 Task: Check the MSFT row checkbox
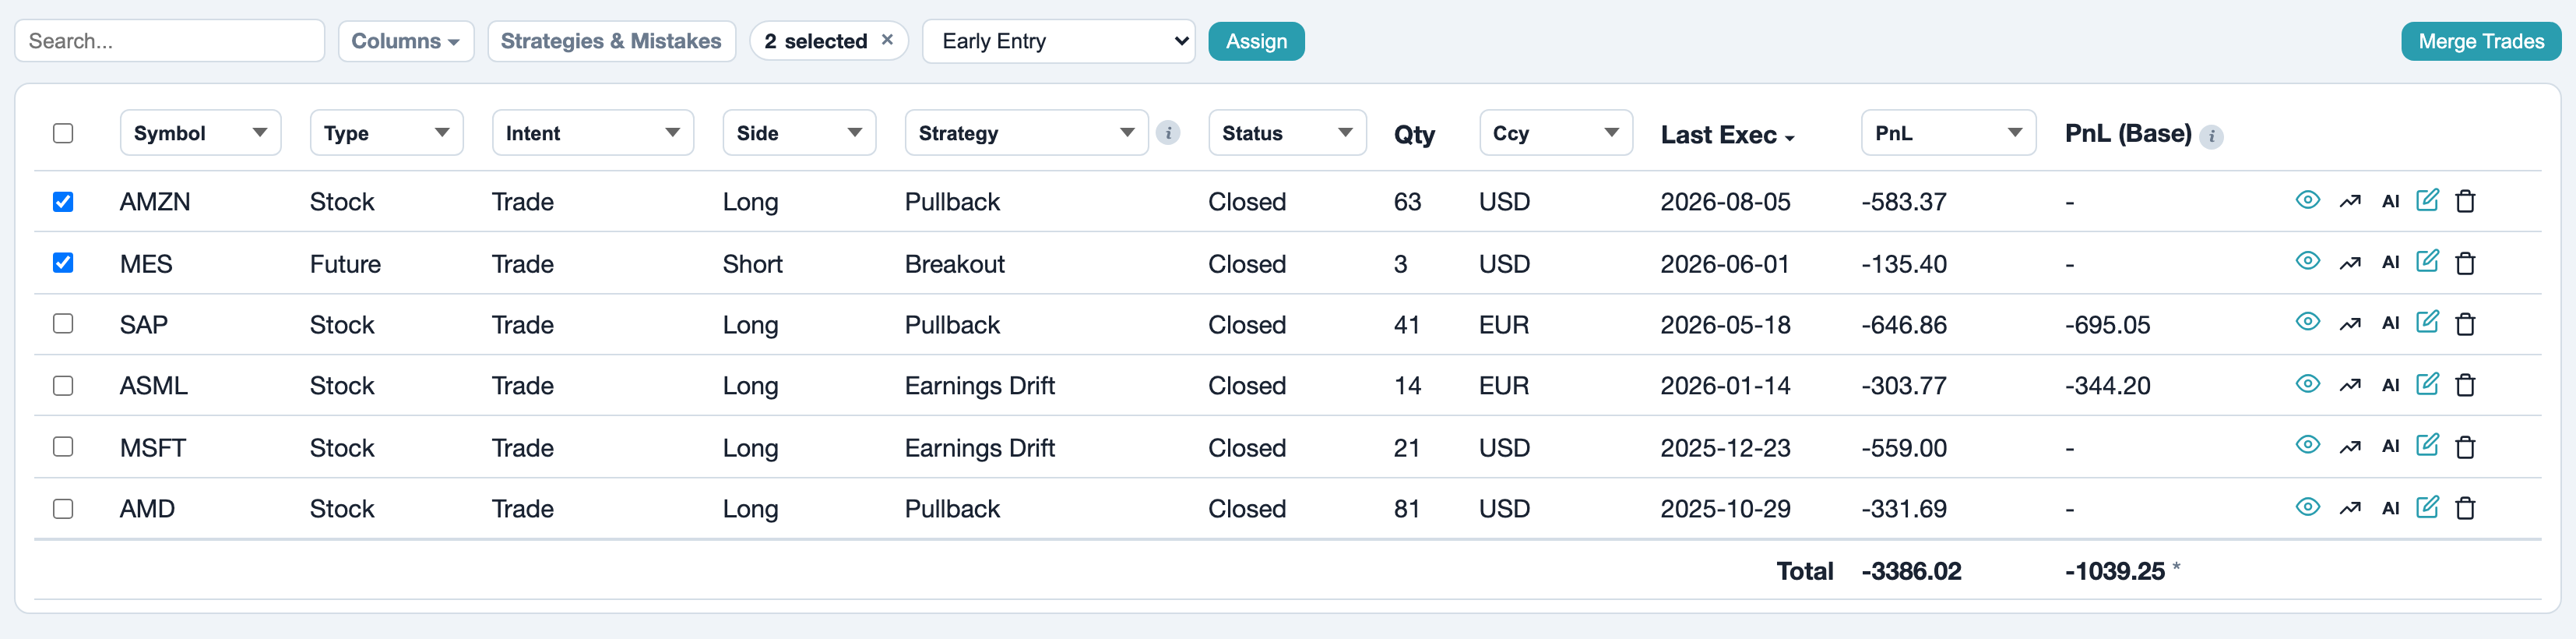63,446
